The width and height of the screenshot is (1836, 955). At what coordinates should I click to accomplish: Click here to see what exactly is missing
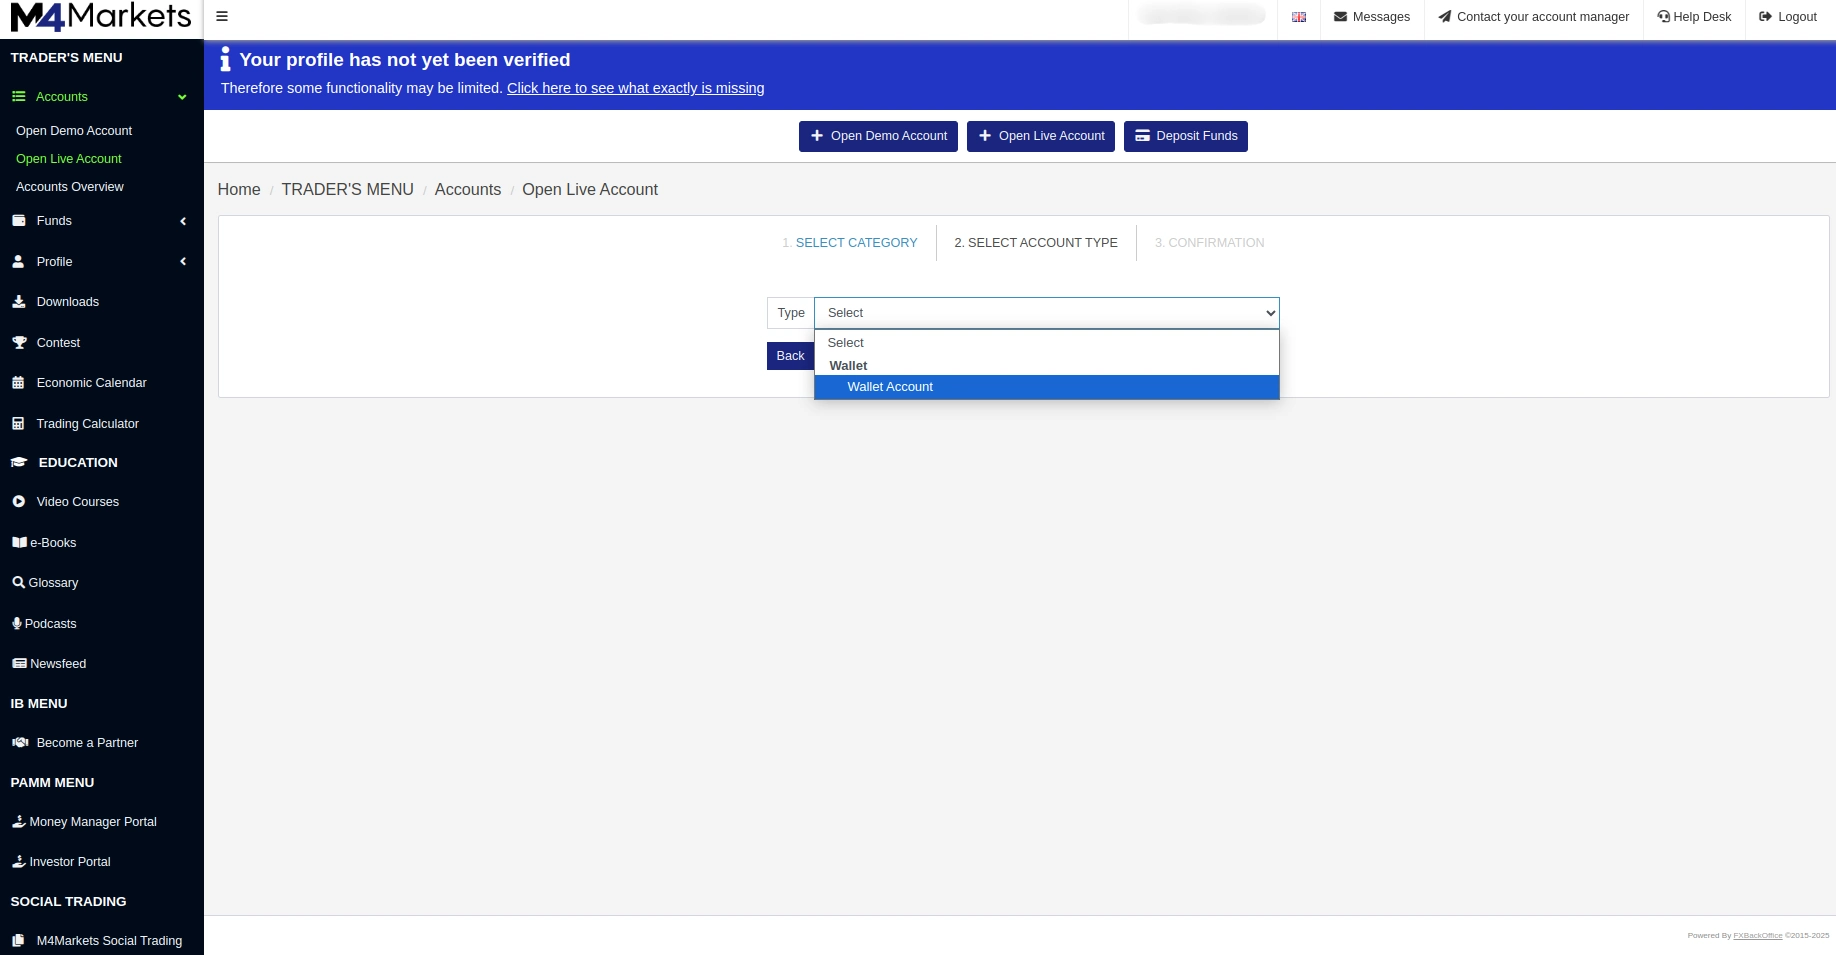coord(635,88)
